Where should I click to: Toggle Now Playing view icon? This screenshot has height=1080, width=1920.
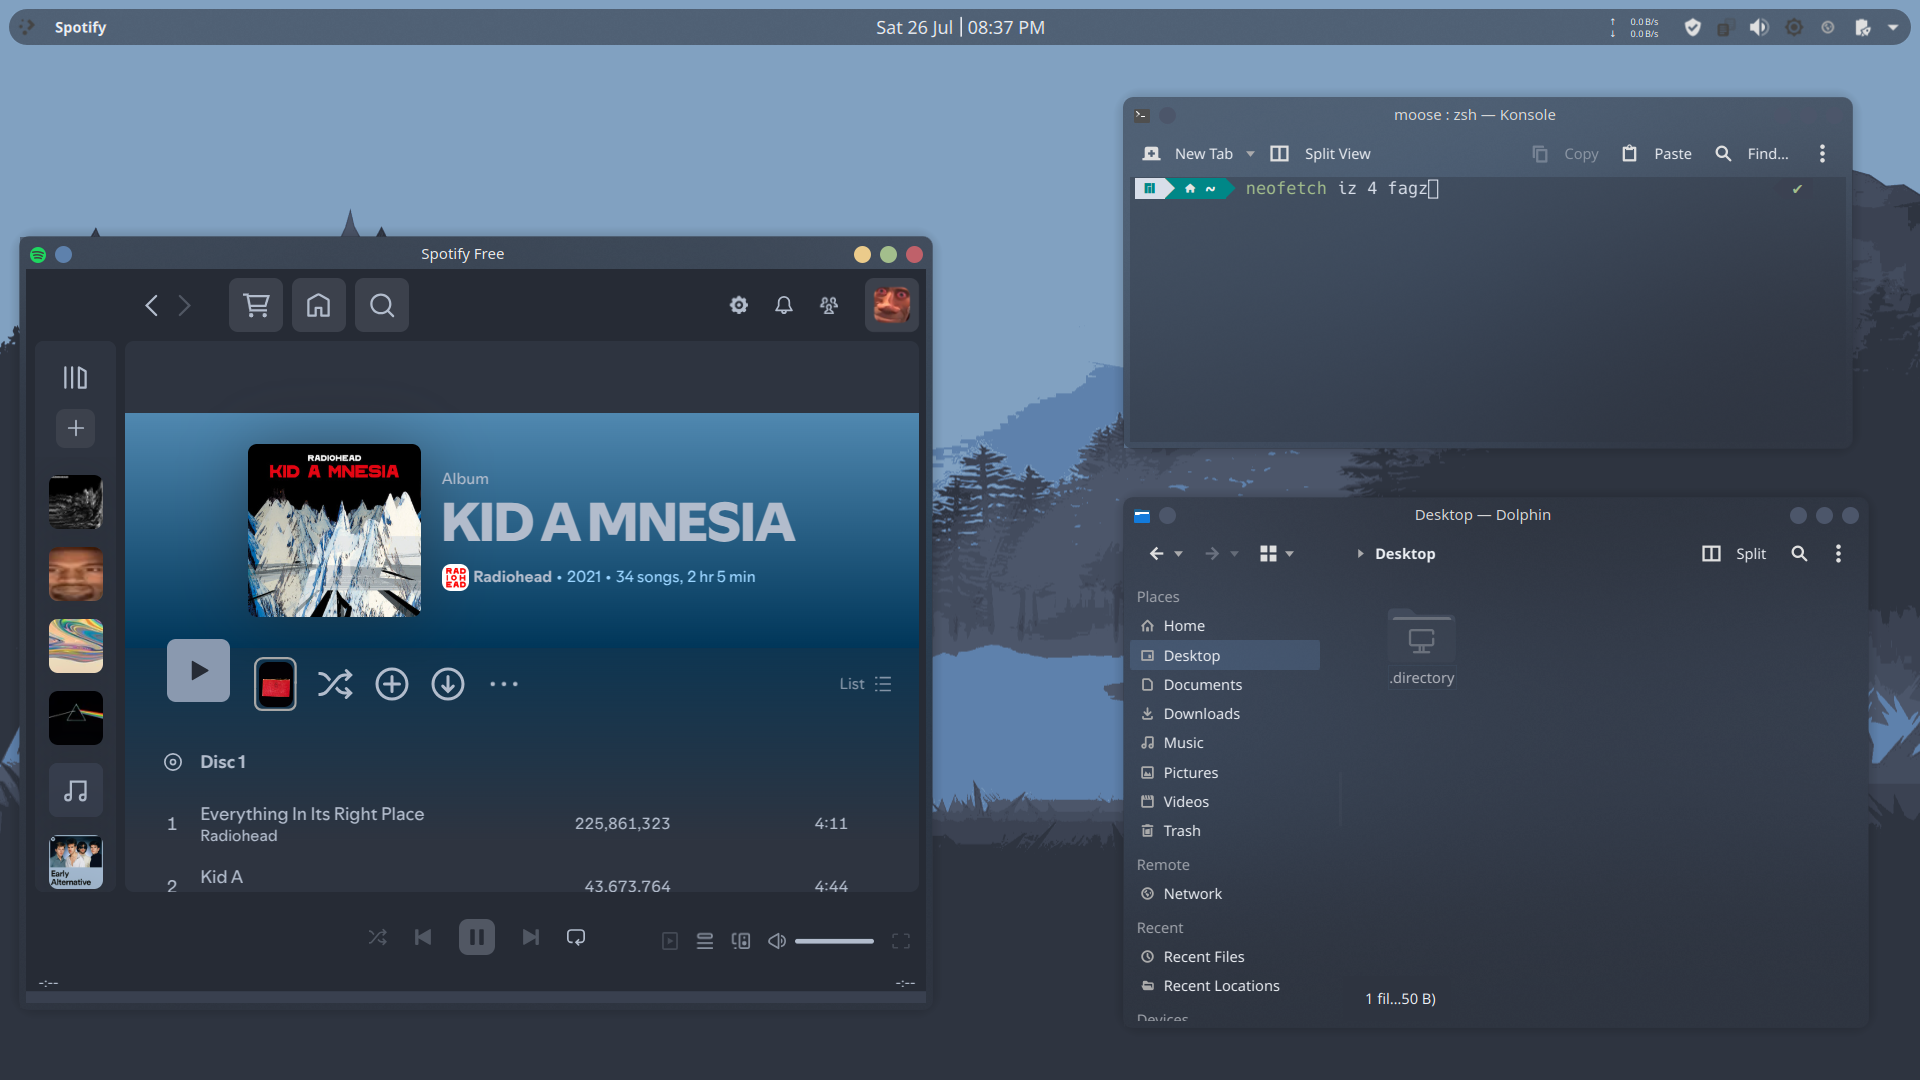tap(670, 941)
